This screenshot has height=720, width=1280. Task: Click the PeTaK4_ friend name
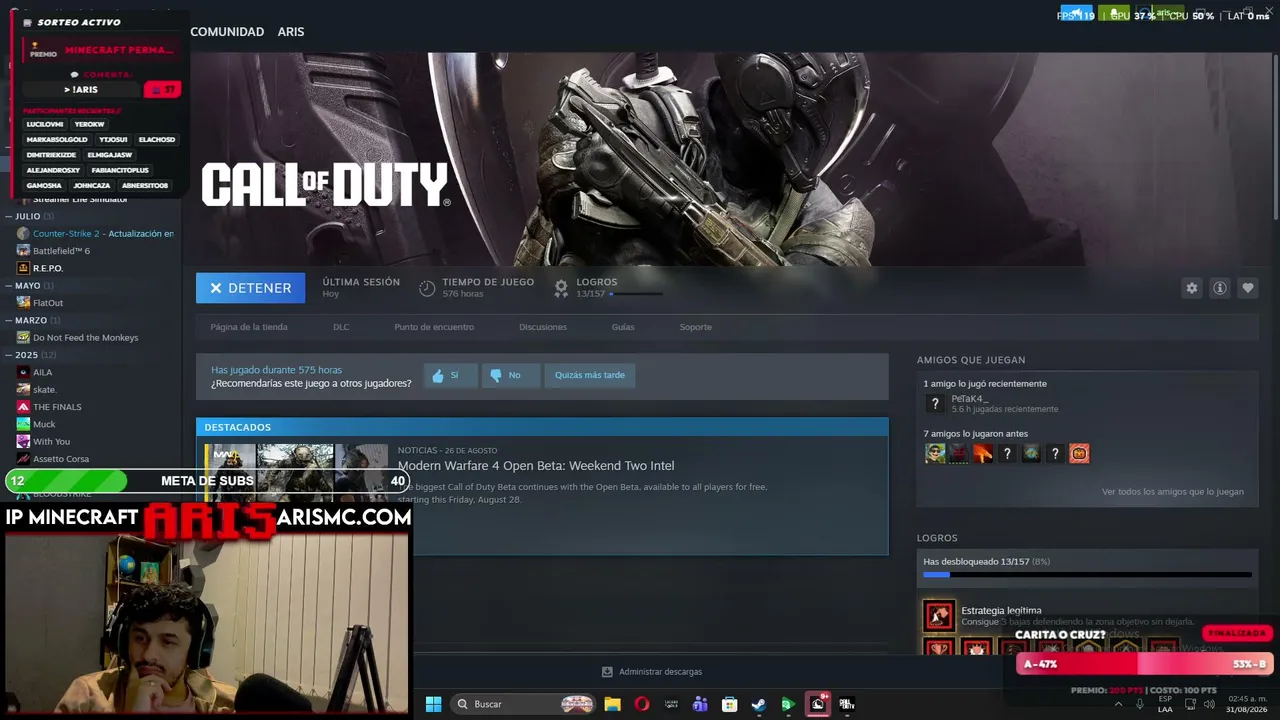[969, 399]
